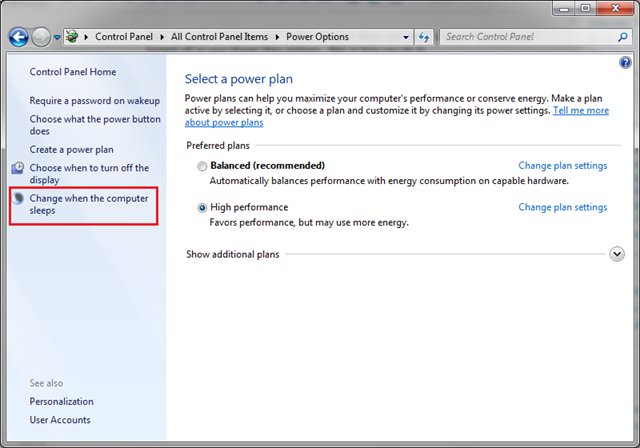Go to All Control Panel Items breadcrumb
Image resolution: width=640 pixels, height=448 pixels.
point(220,37)
